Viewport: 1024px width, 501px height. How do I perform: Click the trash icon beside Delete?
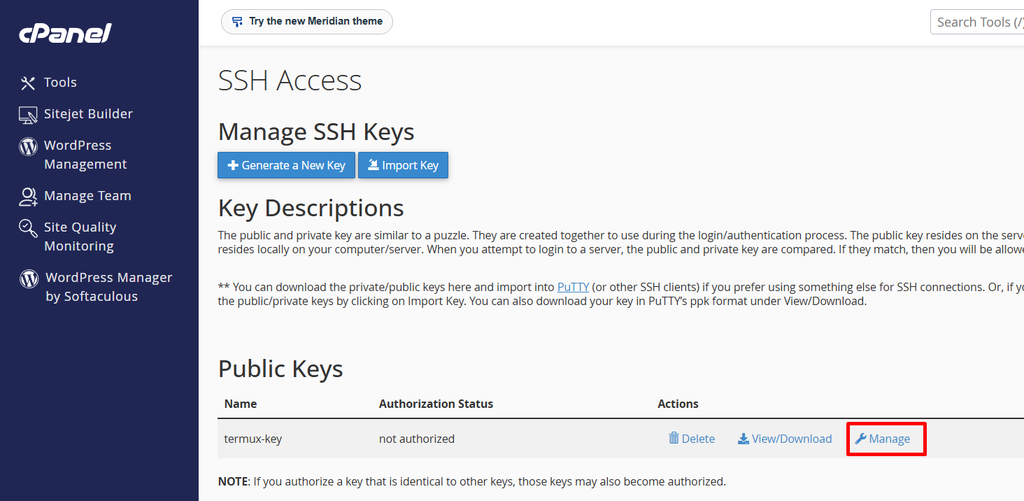pos(673,438)
